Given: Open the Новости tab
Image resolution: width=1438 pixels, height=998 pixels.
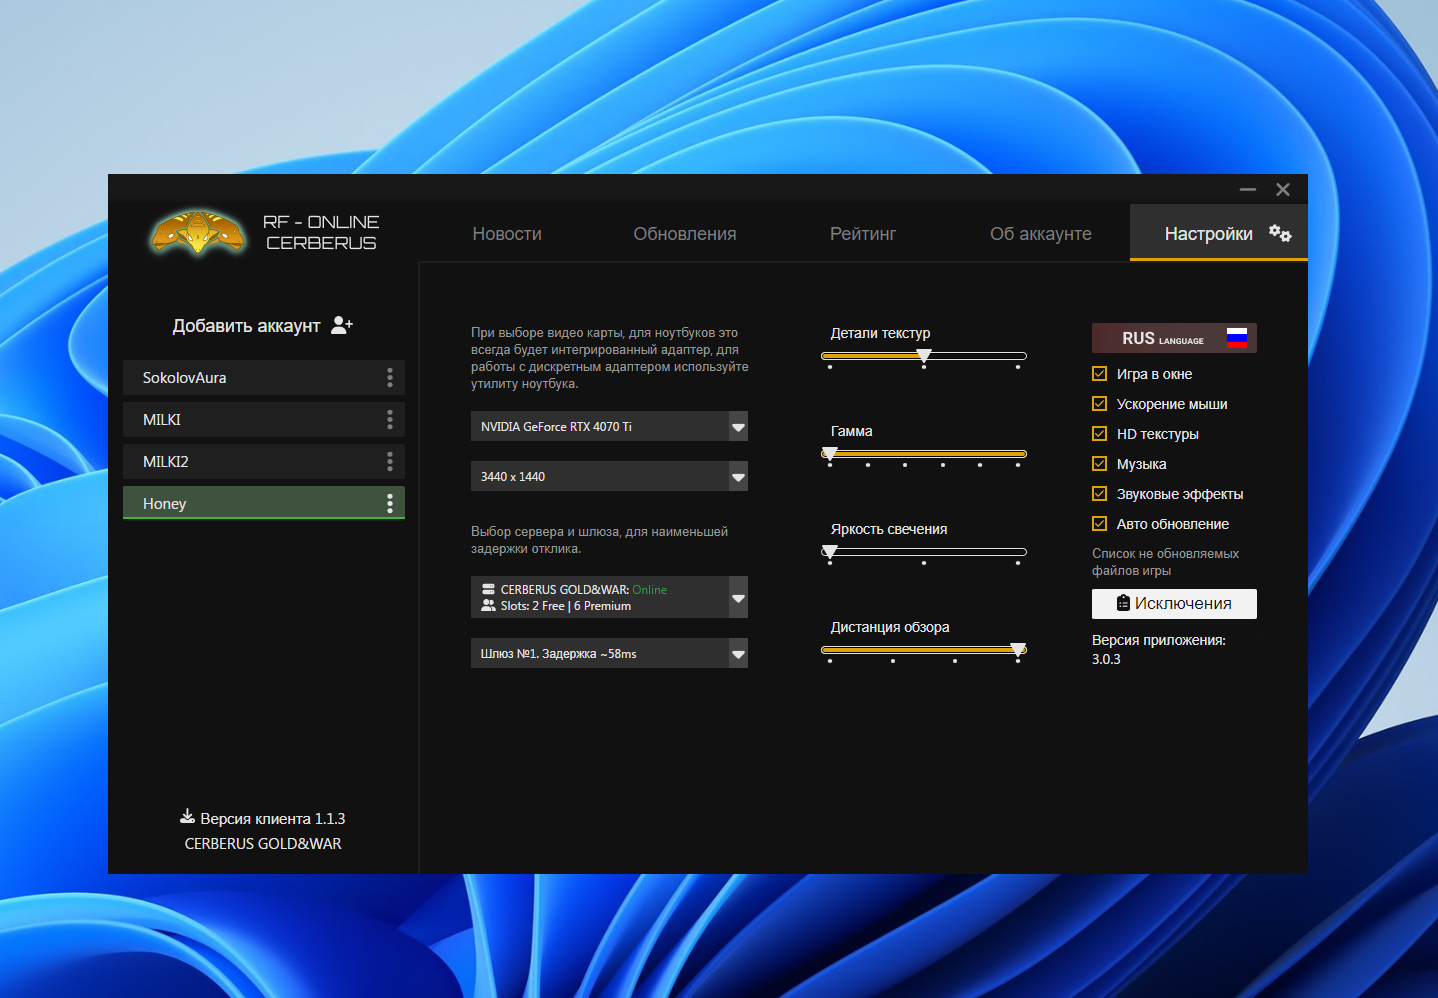Looking at the screenshot, I should click(507, 233).
